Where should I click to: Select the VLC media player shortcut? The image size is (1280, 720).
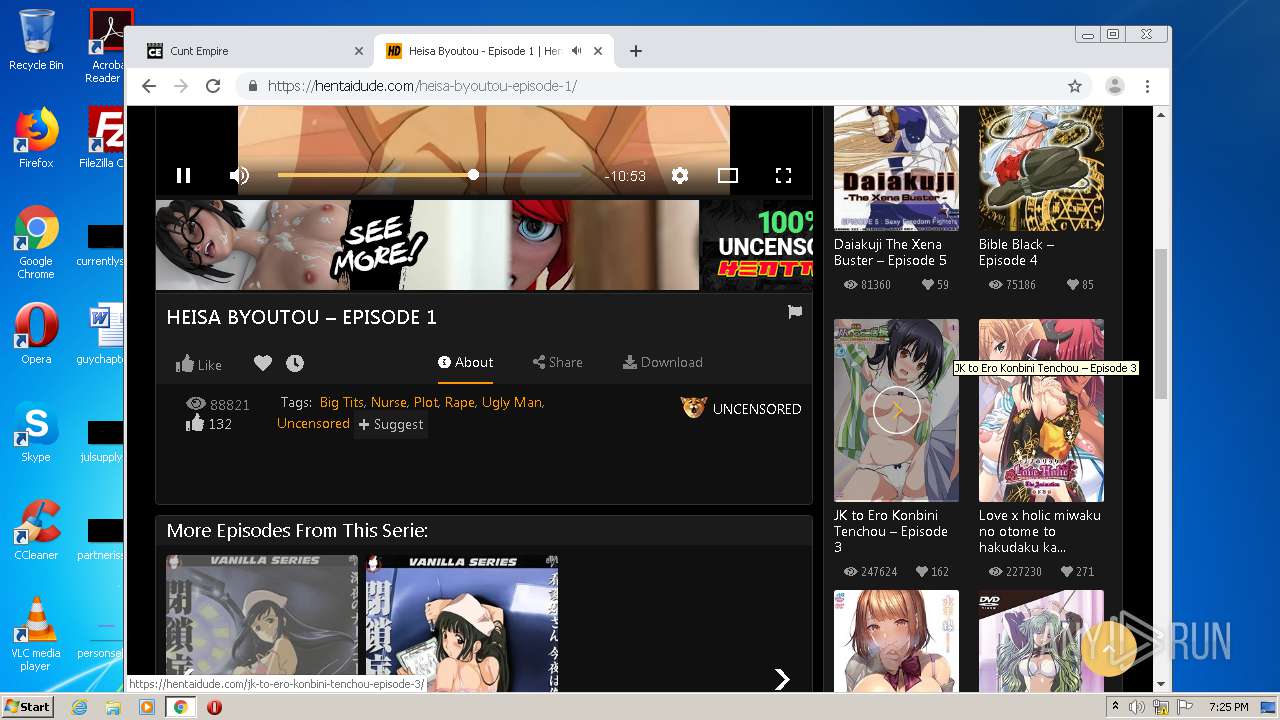36,635
